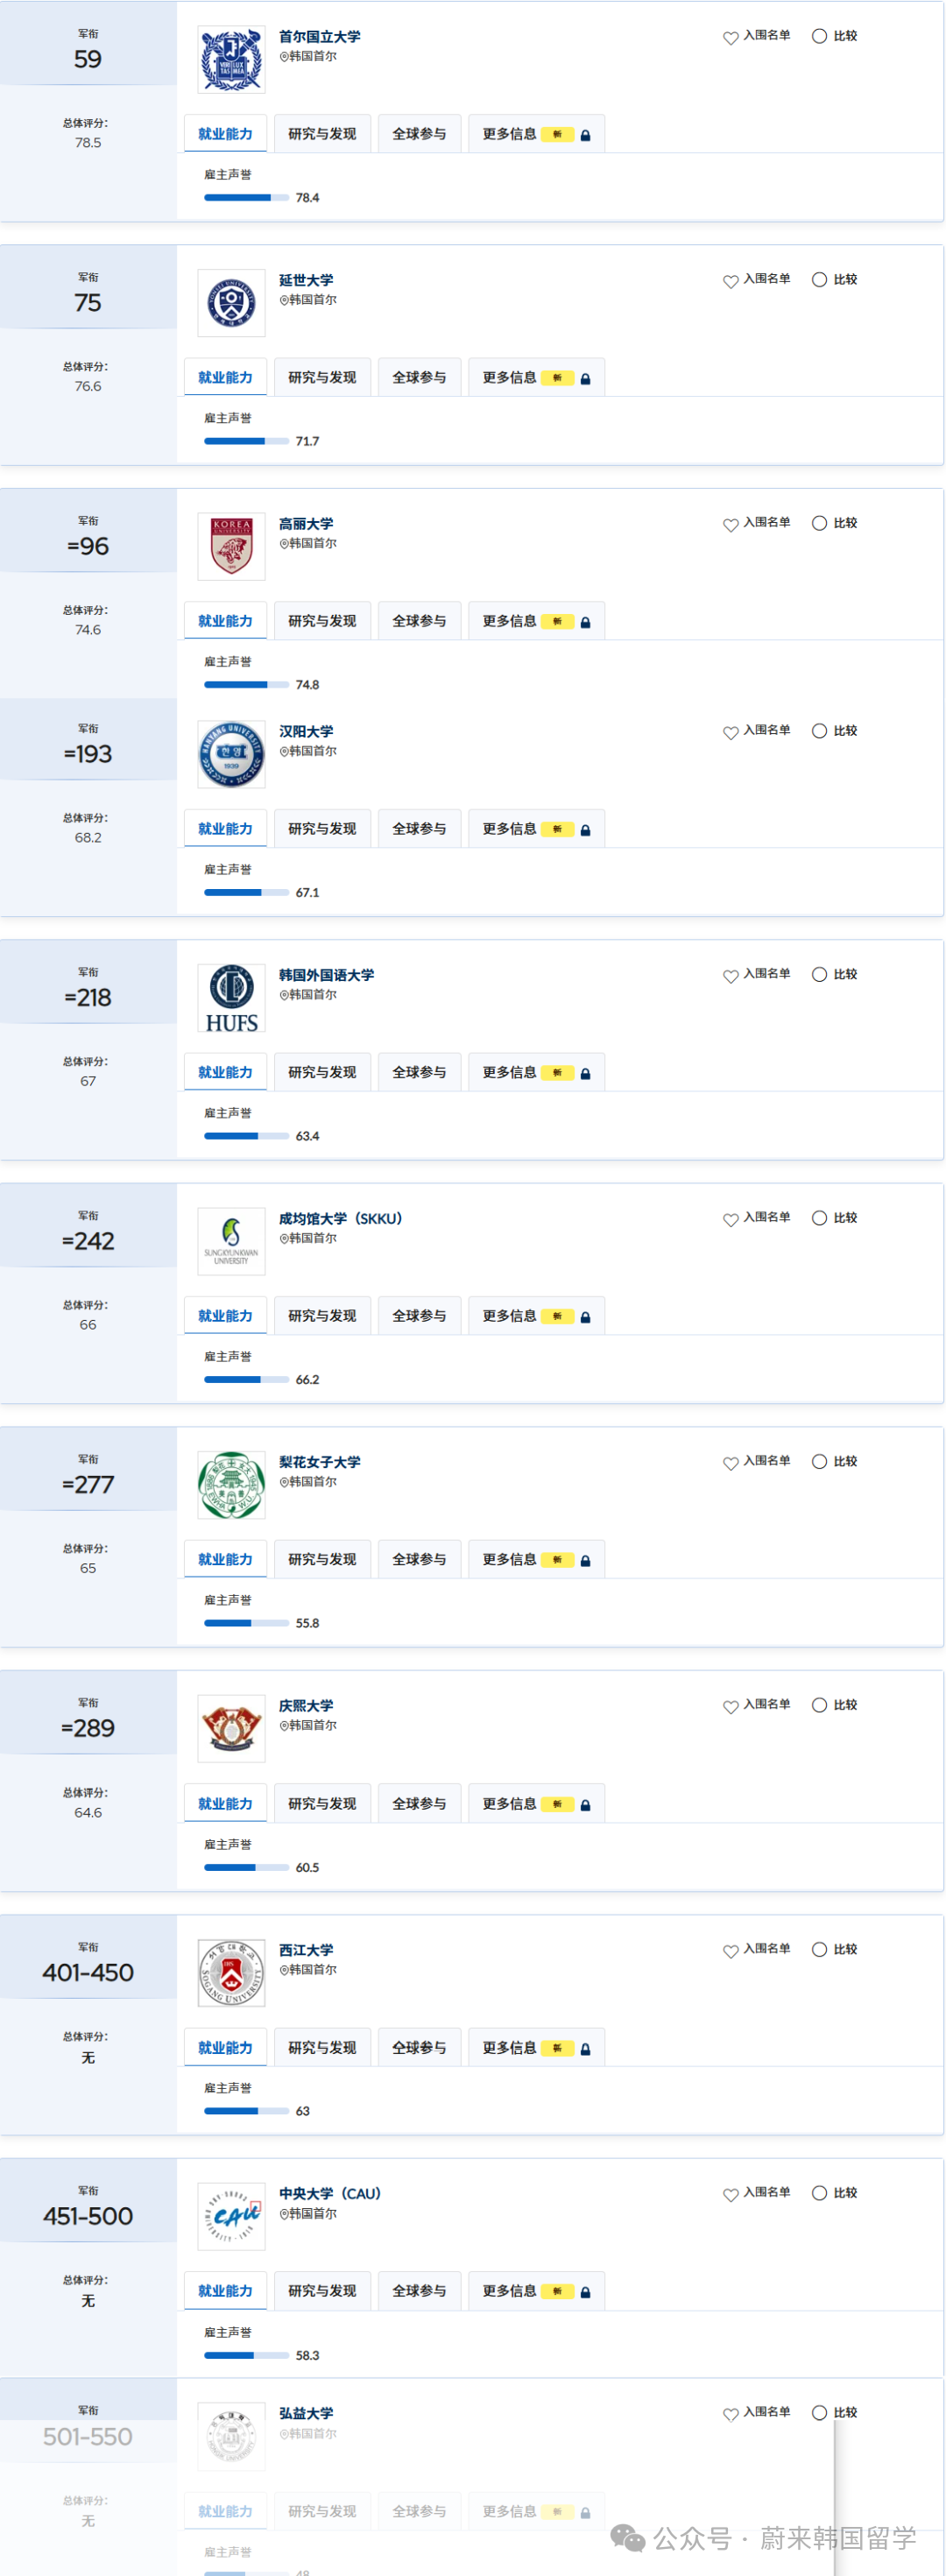The height and width of the screenshot is (2576, 946).
Task: Click the 延世大学 crest logo
Action: point(231,303)
